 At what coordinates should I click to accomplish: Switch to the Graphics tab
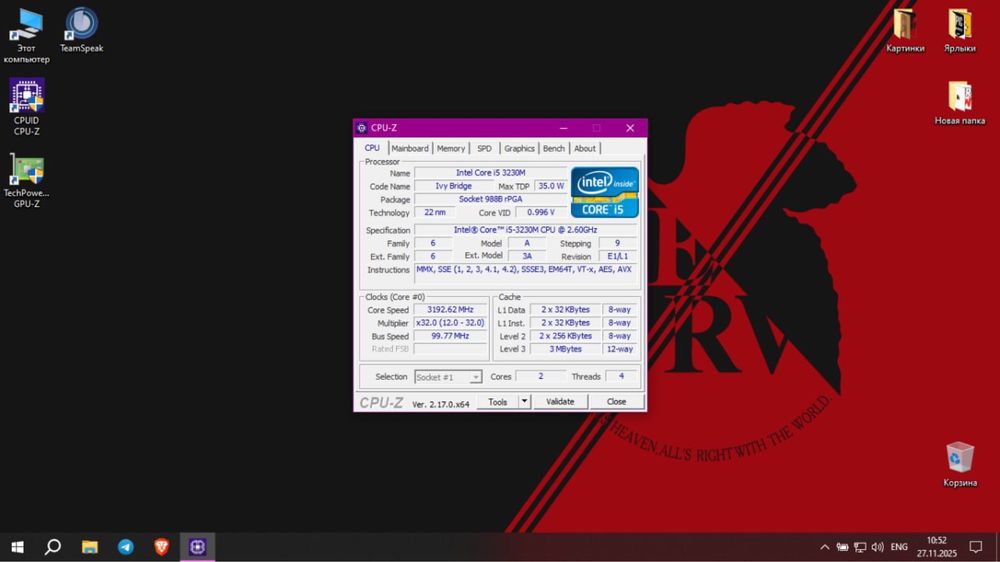[519, 149]
